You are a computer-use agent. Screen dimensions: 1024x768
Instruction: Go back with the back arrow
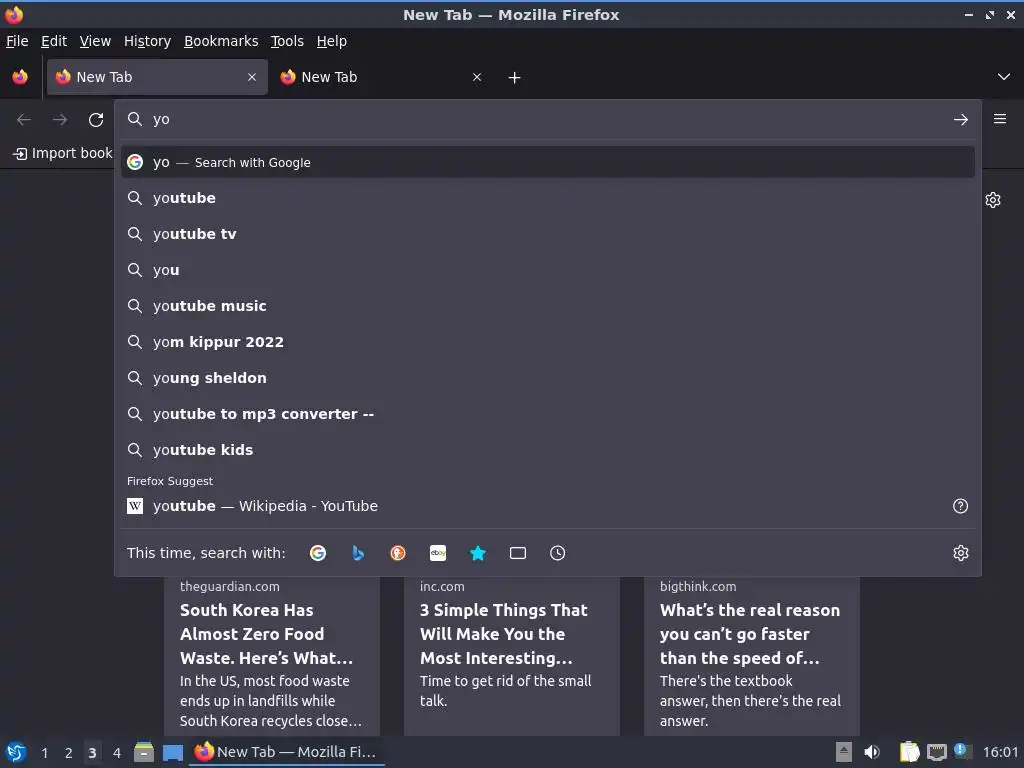[x=24, y=120]
